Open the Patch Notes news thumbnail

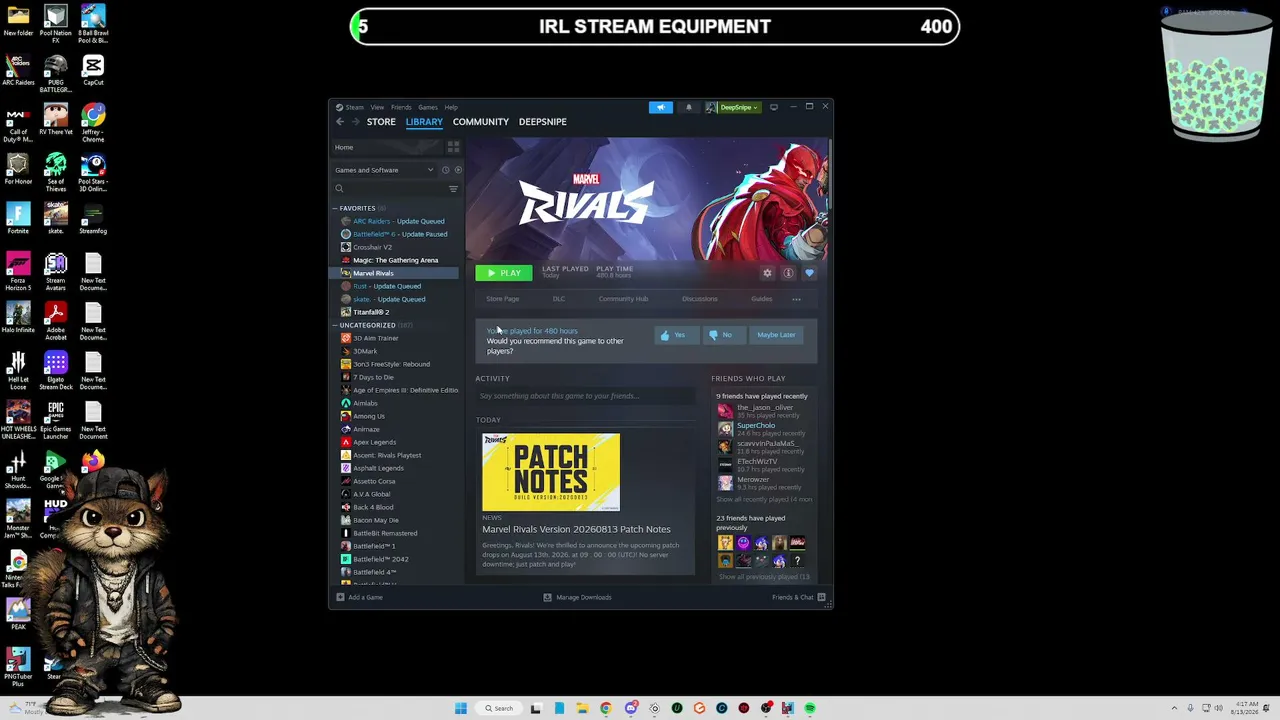(x=551, y=472)
